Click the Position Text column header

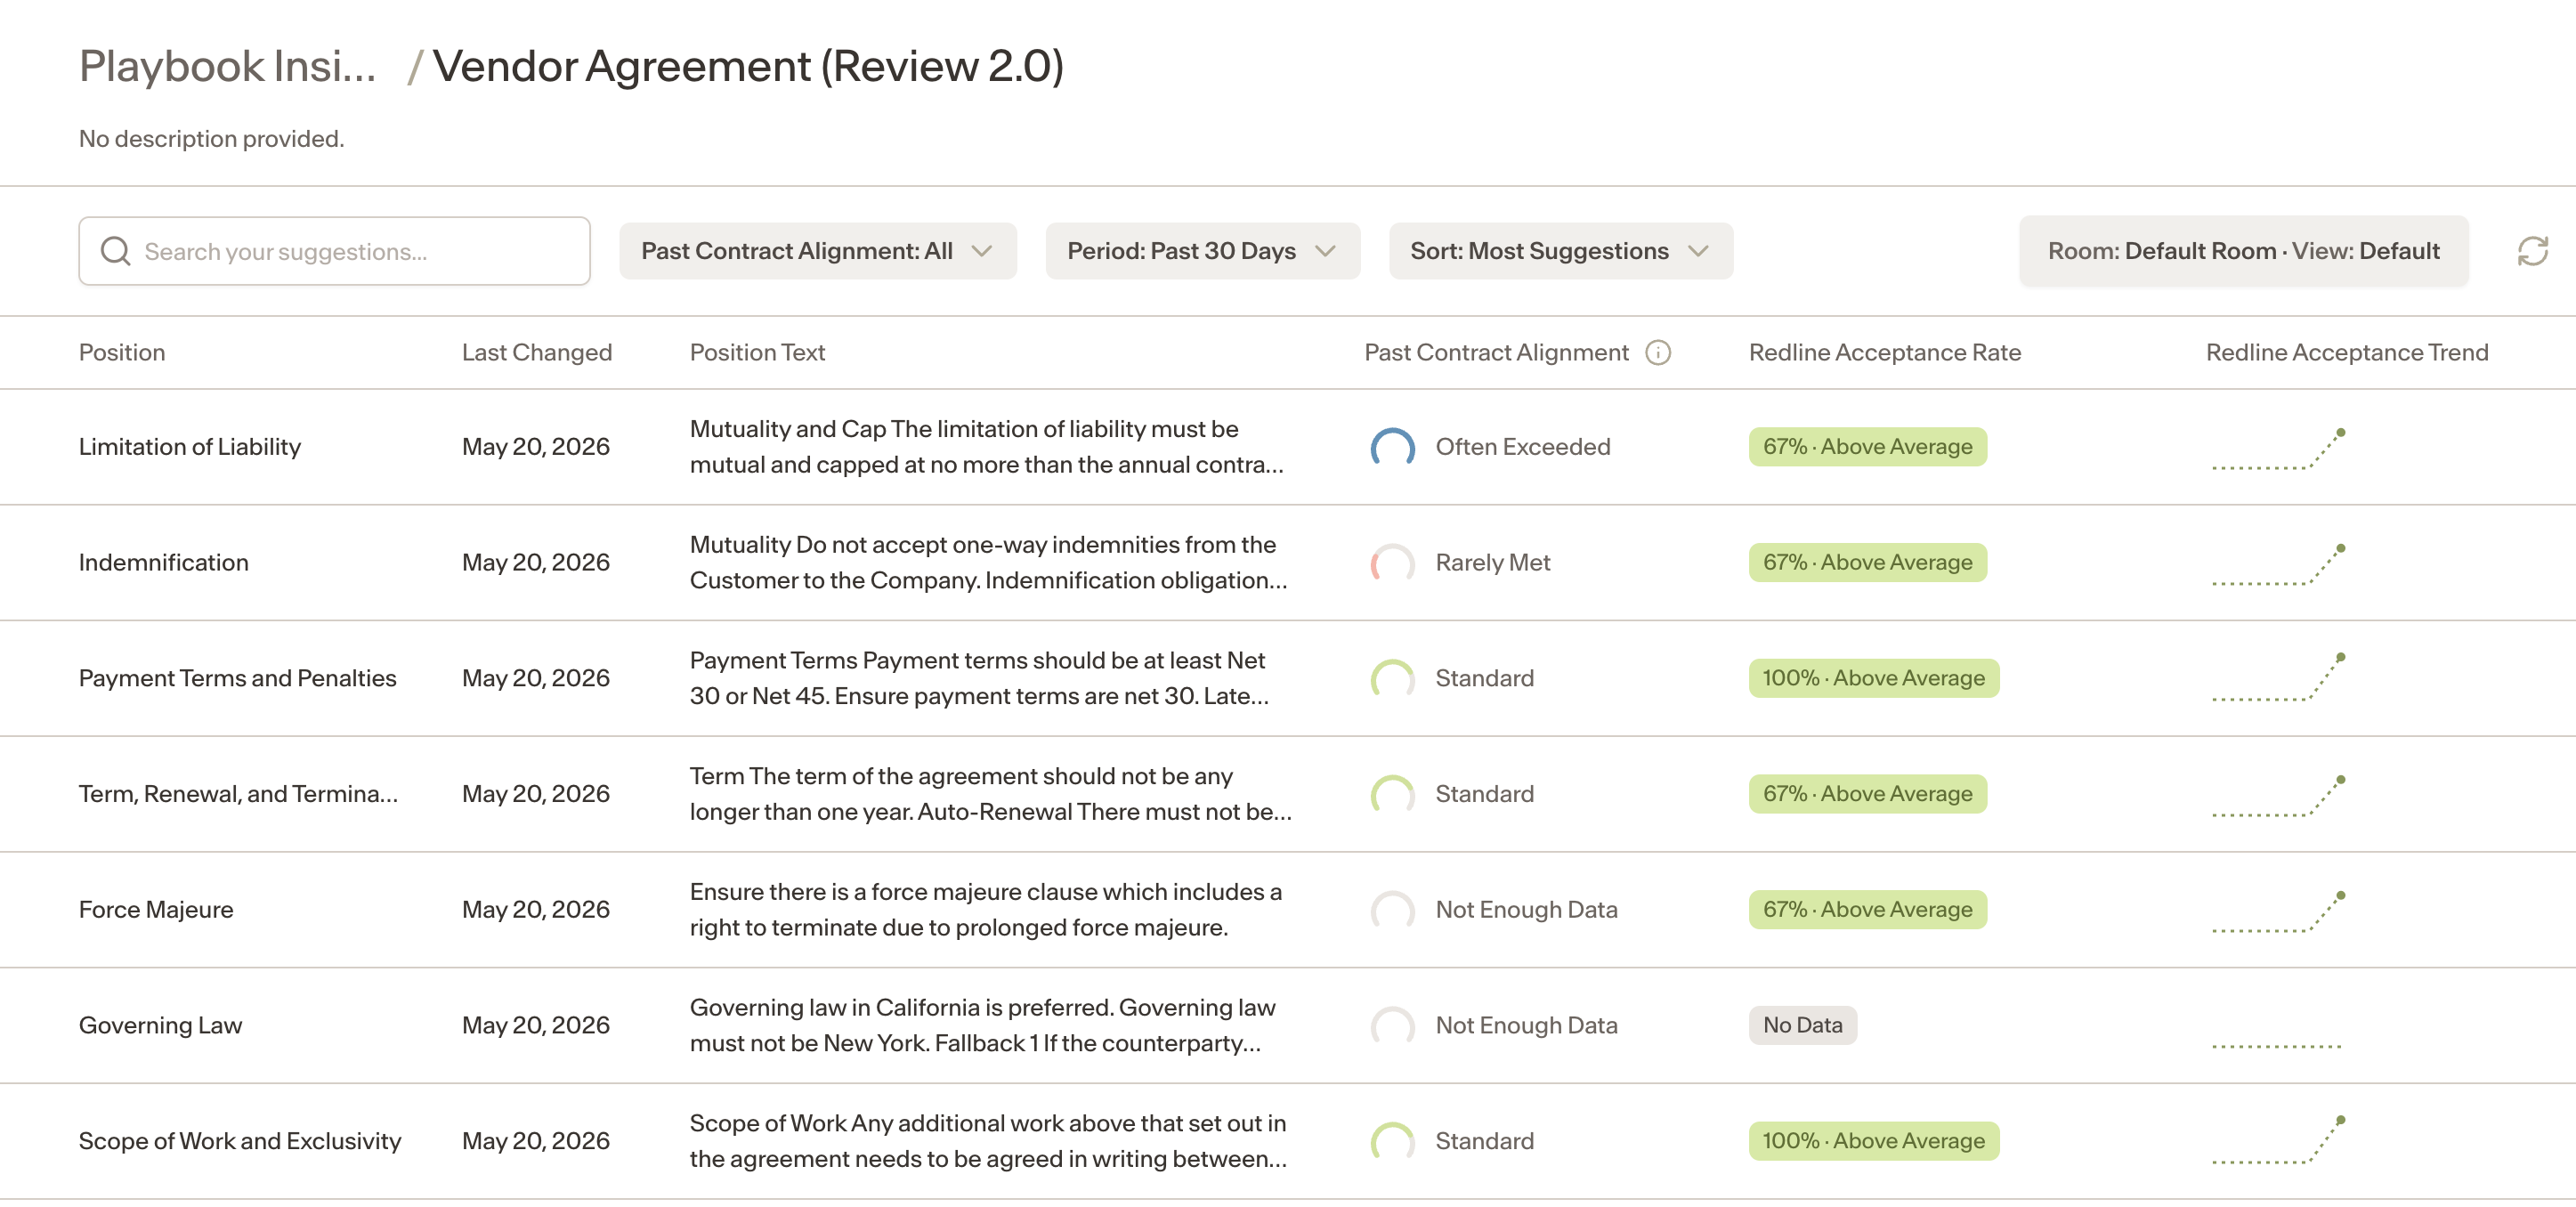click(x=757, y=353)
